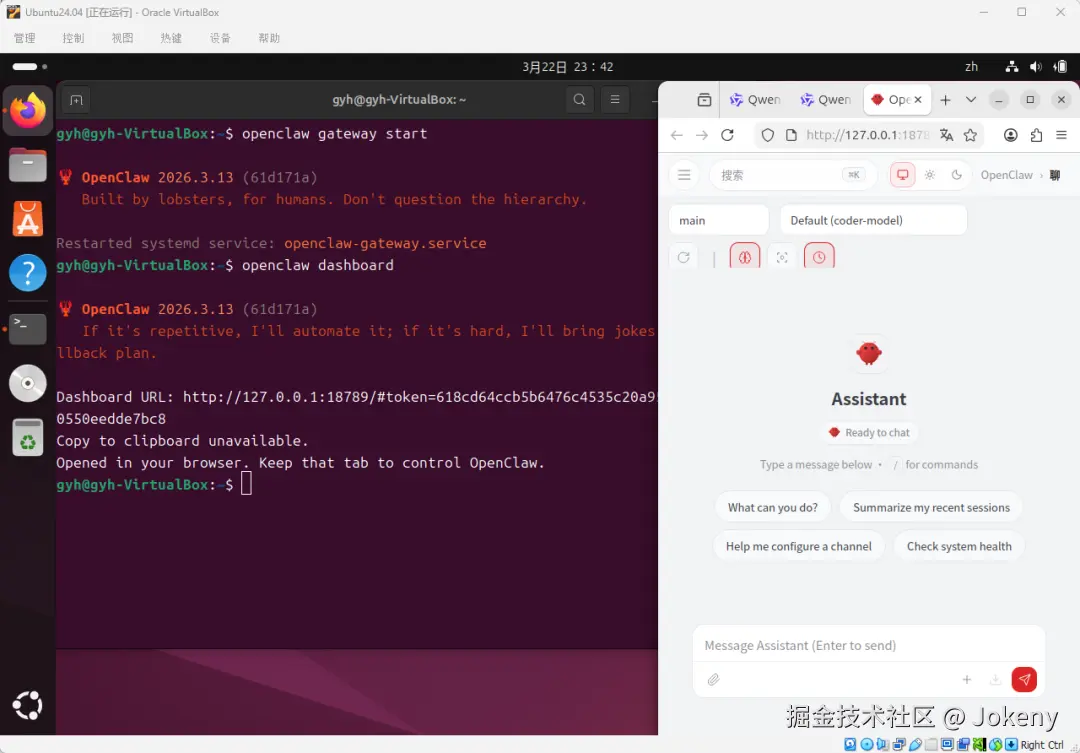Click the Firefox address bar URL
The height and width of the screenshot is (753, 1080).
867,135
